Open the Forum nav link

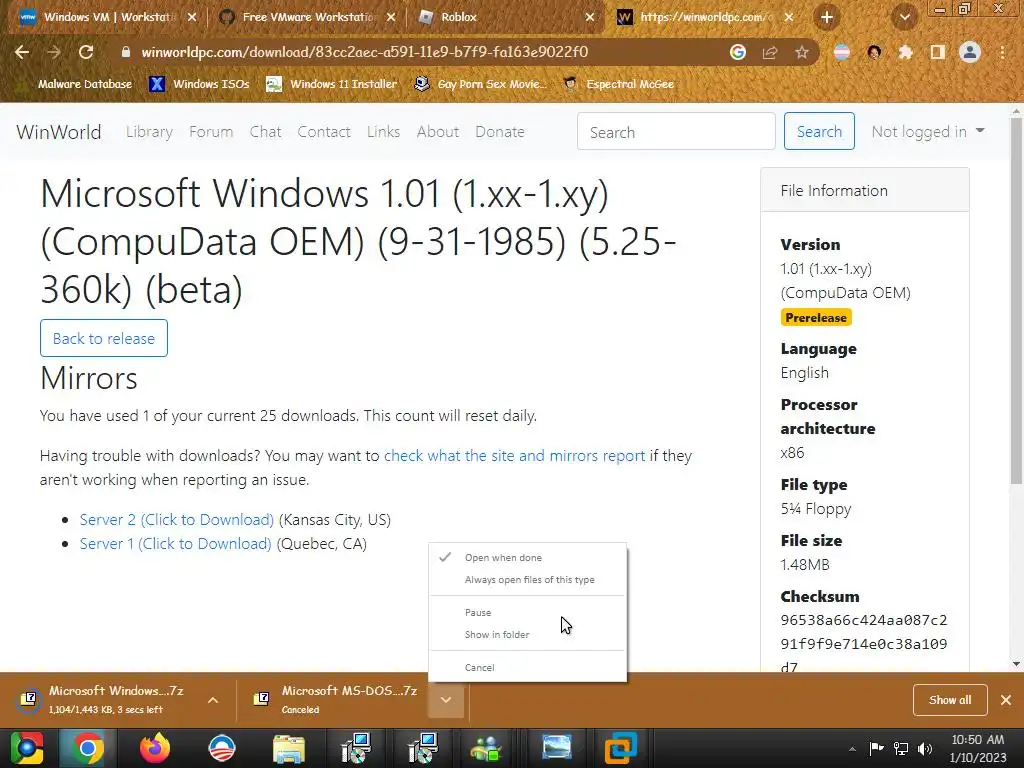211,132
